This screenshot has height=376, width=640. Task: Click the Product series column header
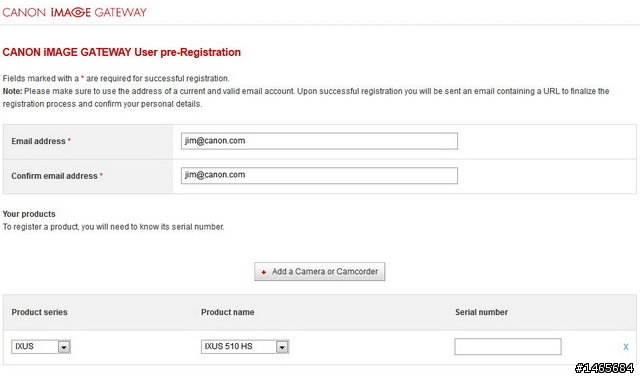[x=40, y=312]
